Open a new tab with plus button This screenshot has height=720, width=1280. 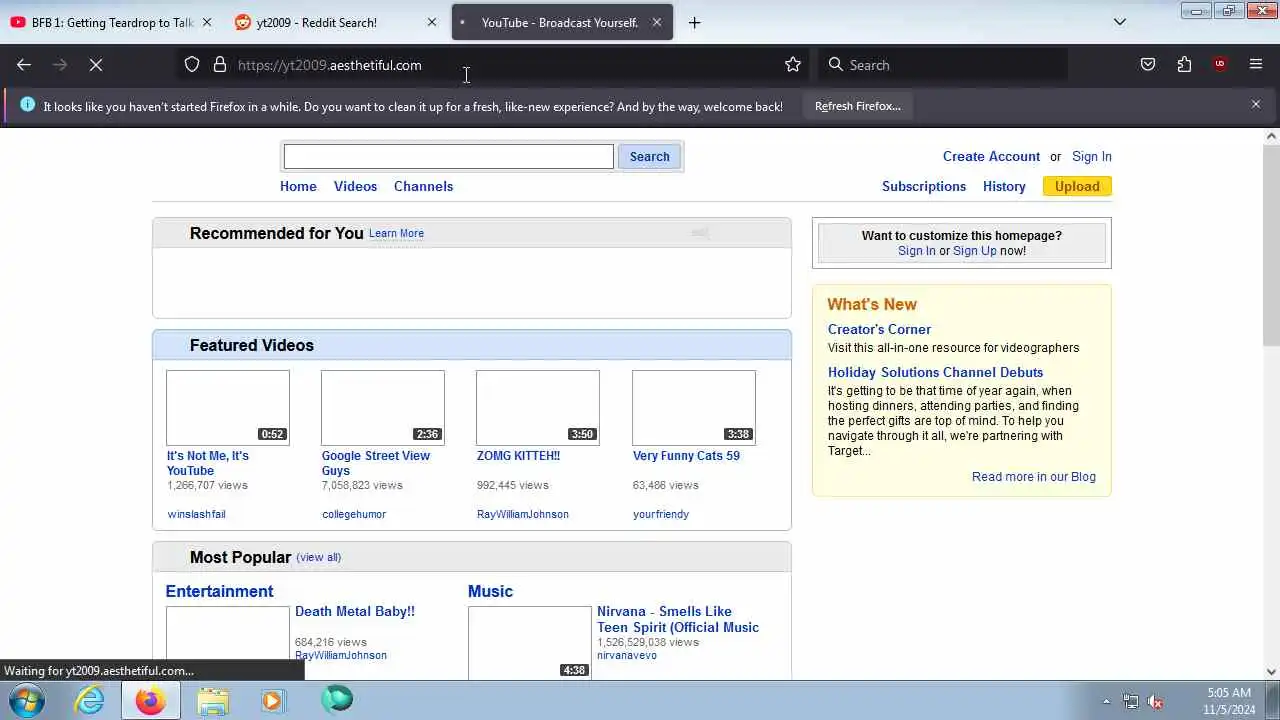[x=695, y=22]
